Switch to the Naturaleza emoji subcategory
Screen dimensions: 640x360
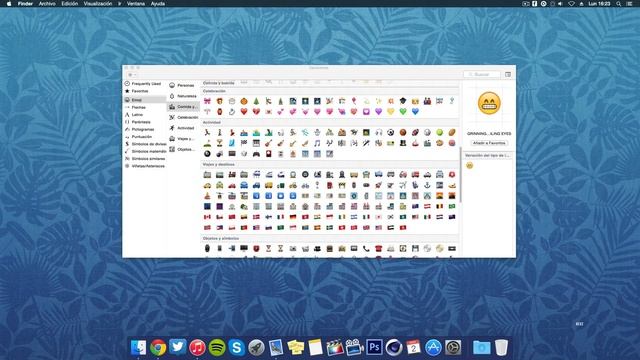[x=183, y=96]
